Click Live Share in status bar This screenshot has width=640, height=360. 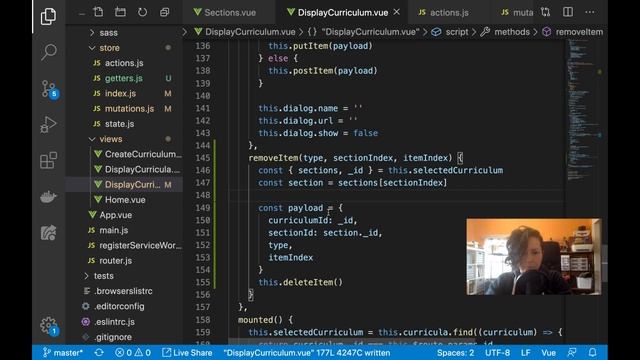coord(187,353)
